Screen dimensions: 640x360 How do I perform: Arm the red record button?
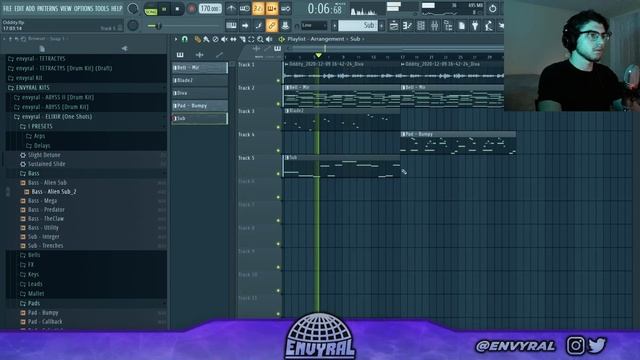pyautogui.click(x=191, y=9)
